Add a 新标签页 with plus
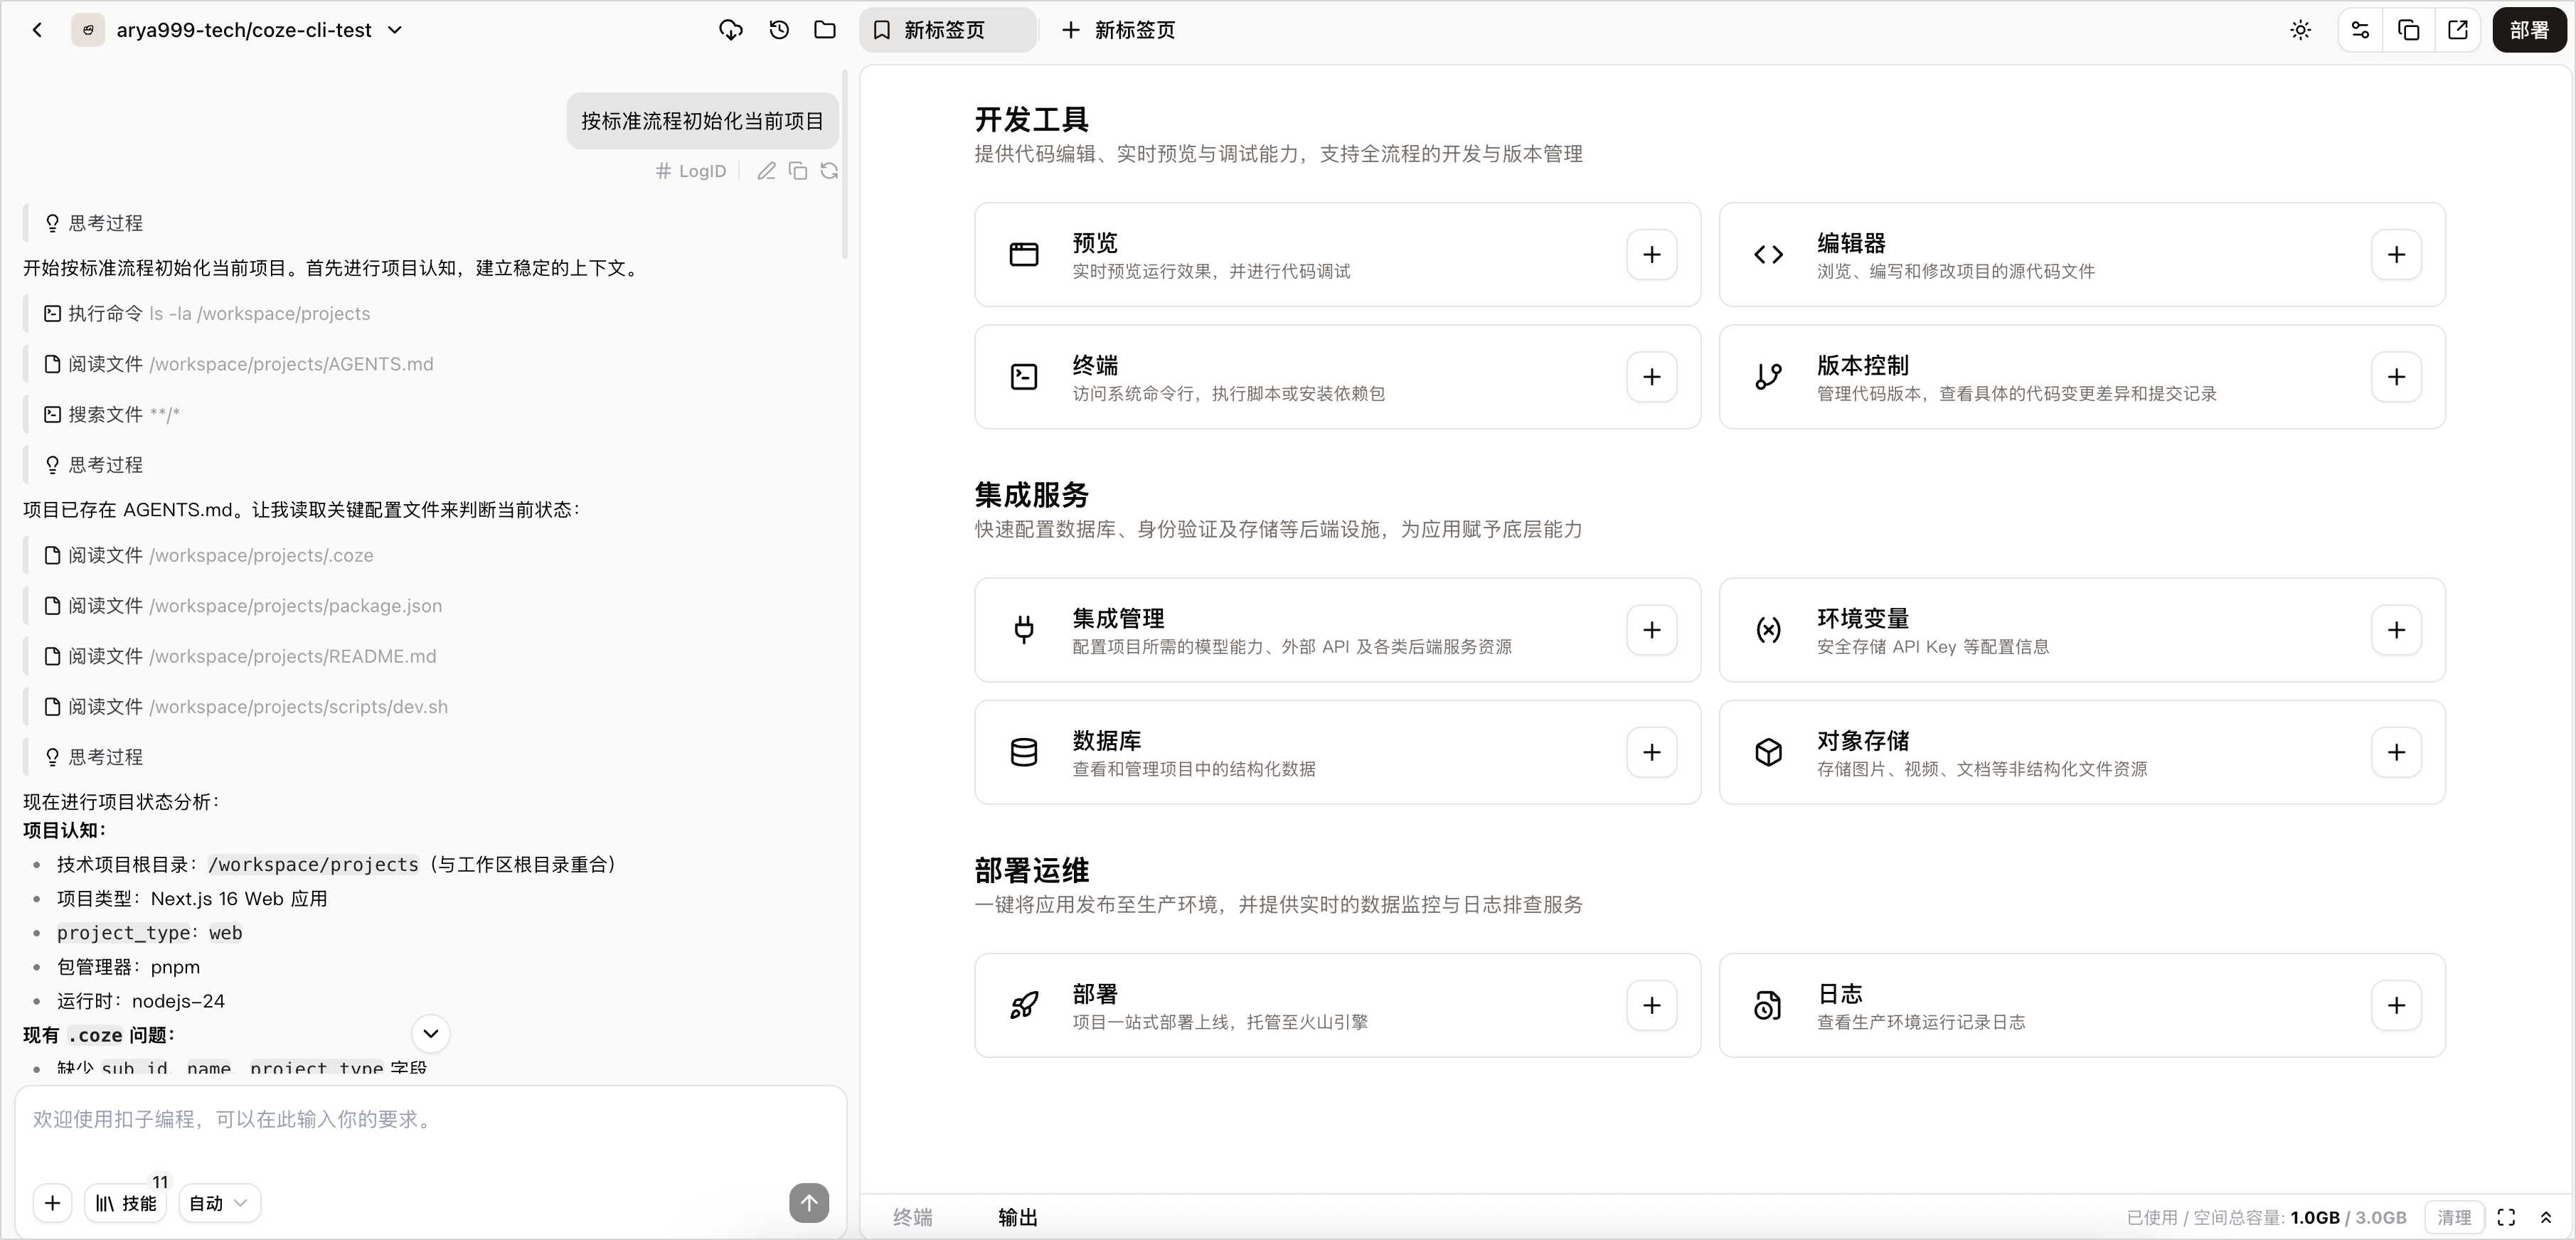Viewport: 2576px width, 1240px height. [x=1118, y=30]
